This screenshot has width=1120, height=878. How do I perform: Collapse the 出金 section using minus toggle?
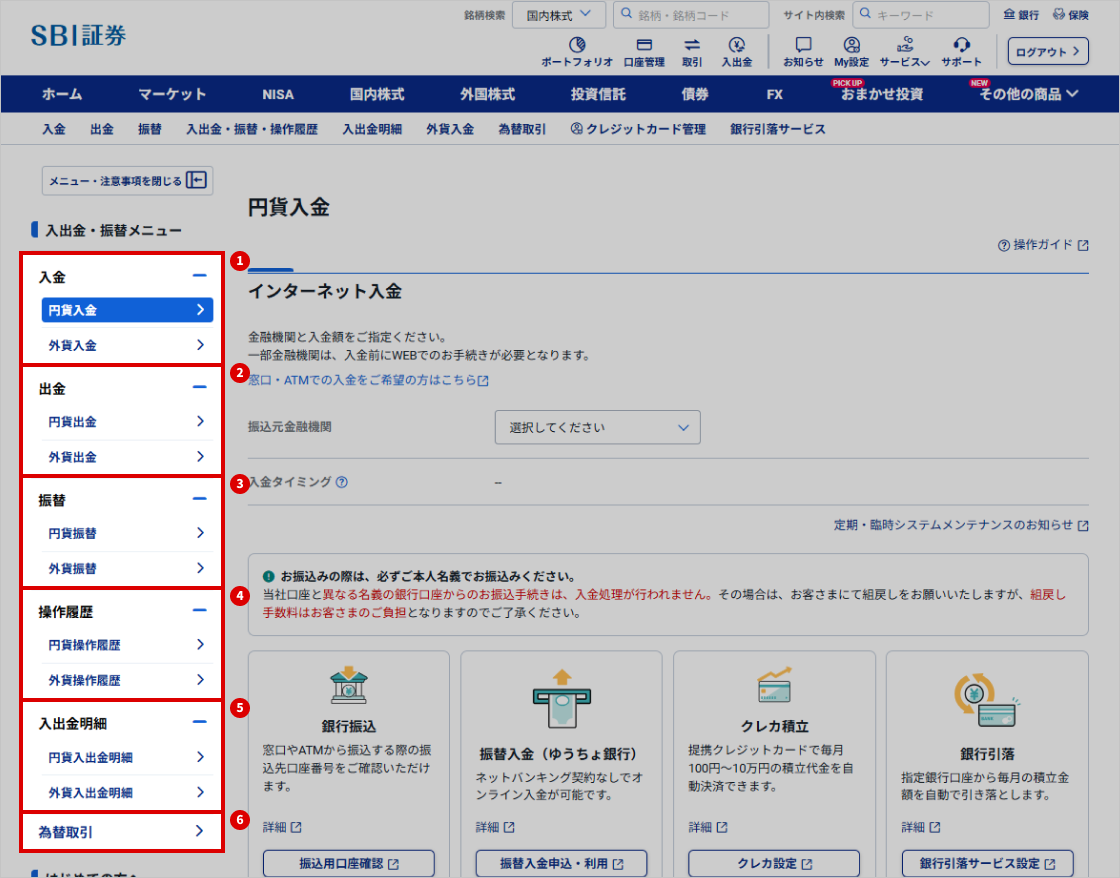(200, 388)
